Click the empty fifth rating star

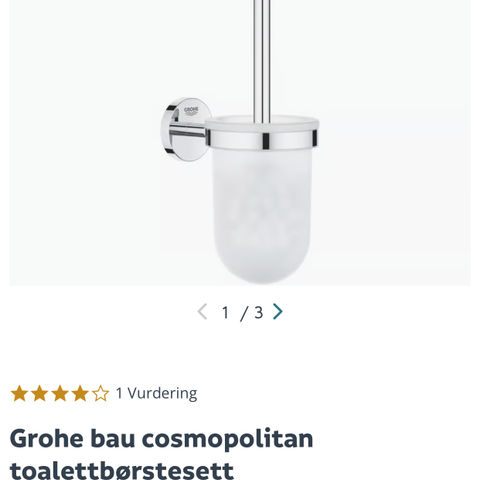pyautogui.click(x=100, y=393)
